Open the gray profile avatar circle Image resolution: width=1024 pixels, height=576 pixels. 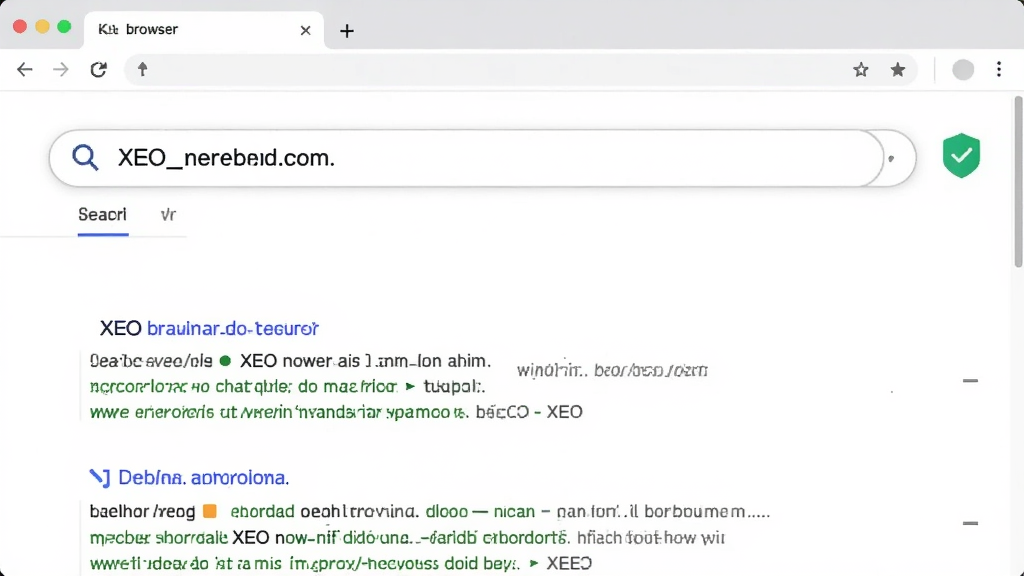[x=963, y=70]
